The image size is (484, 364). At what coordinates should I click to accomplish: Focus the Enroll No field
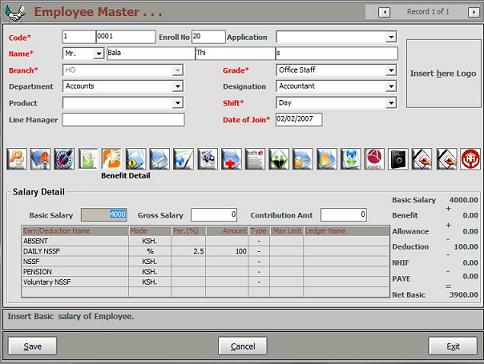[208, 37]
